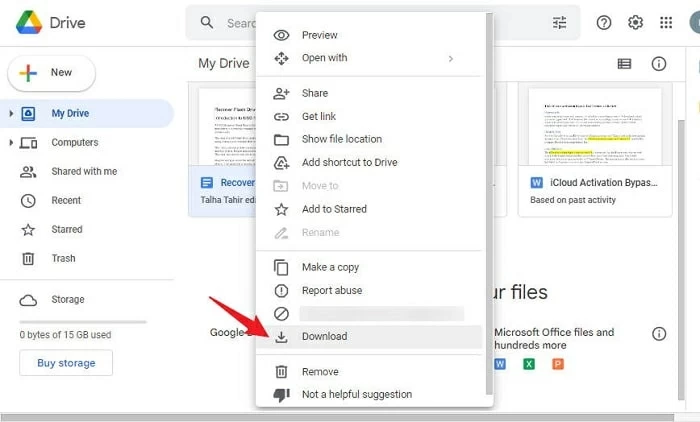
Task: Select Download from context menu
Action: click(324, 336)
